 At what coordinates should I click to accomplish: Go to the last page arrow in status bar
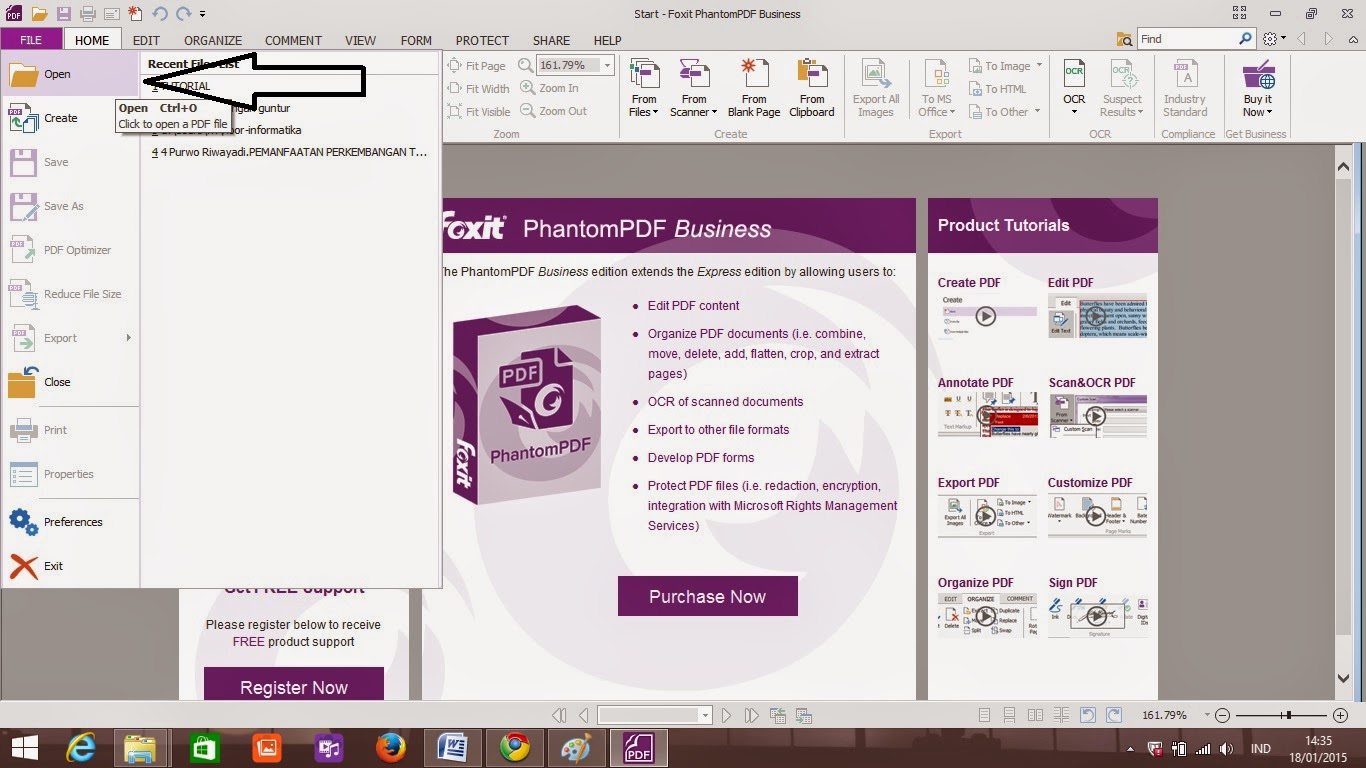(x=753, y=715)
